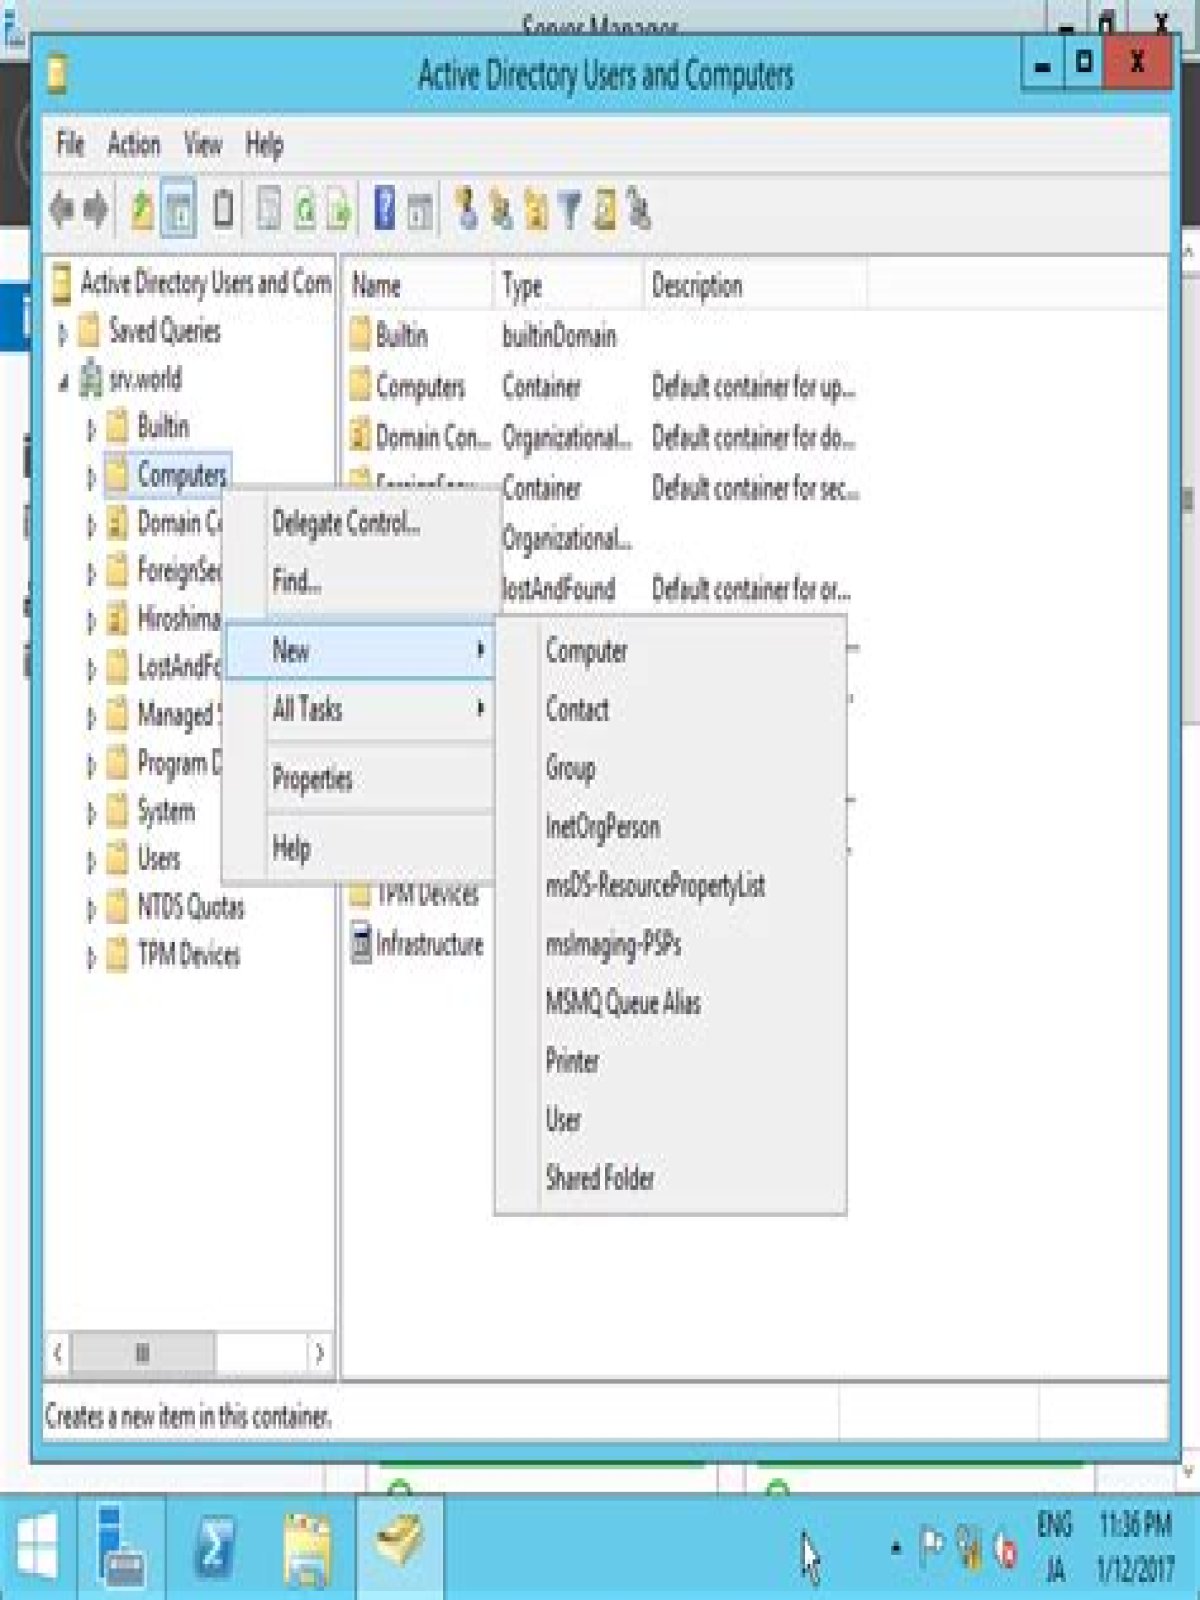Choose Properties from context menu
Image resolution: width=1200 pixels, height=1600 pixels.
click(361, 778)
